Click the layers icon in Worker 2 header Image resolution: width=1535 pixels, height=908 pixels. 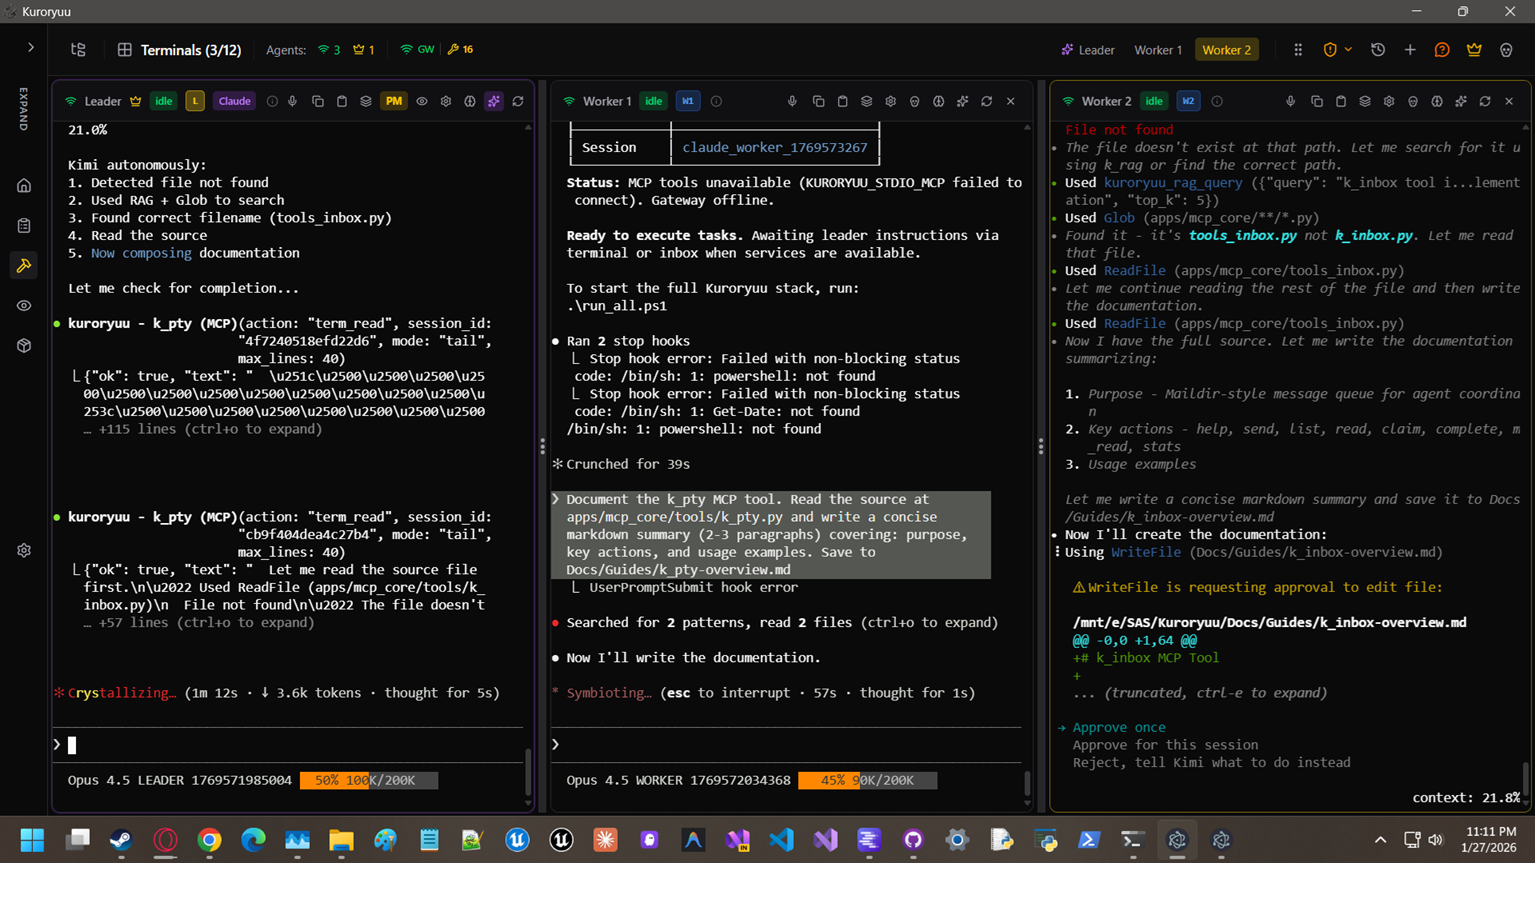pyautogui.click(x=1365, y=101)
